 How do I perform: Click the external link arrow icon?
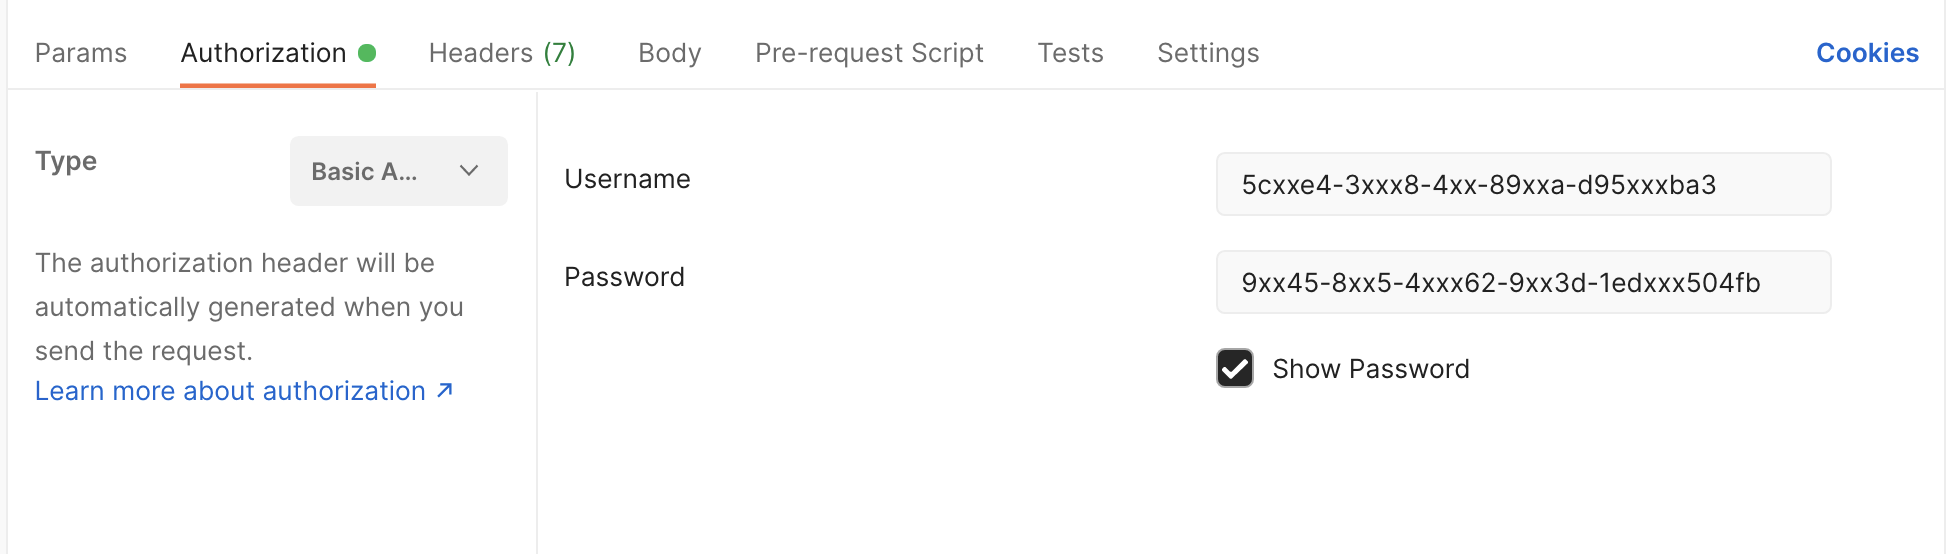445,390
